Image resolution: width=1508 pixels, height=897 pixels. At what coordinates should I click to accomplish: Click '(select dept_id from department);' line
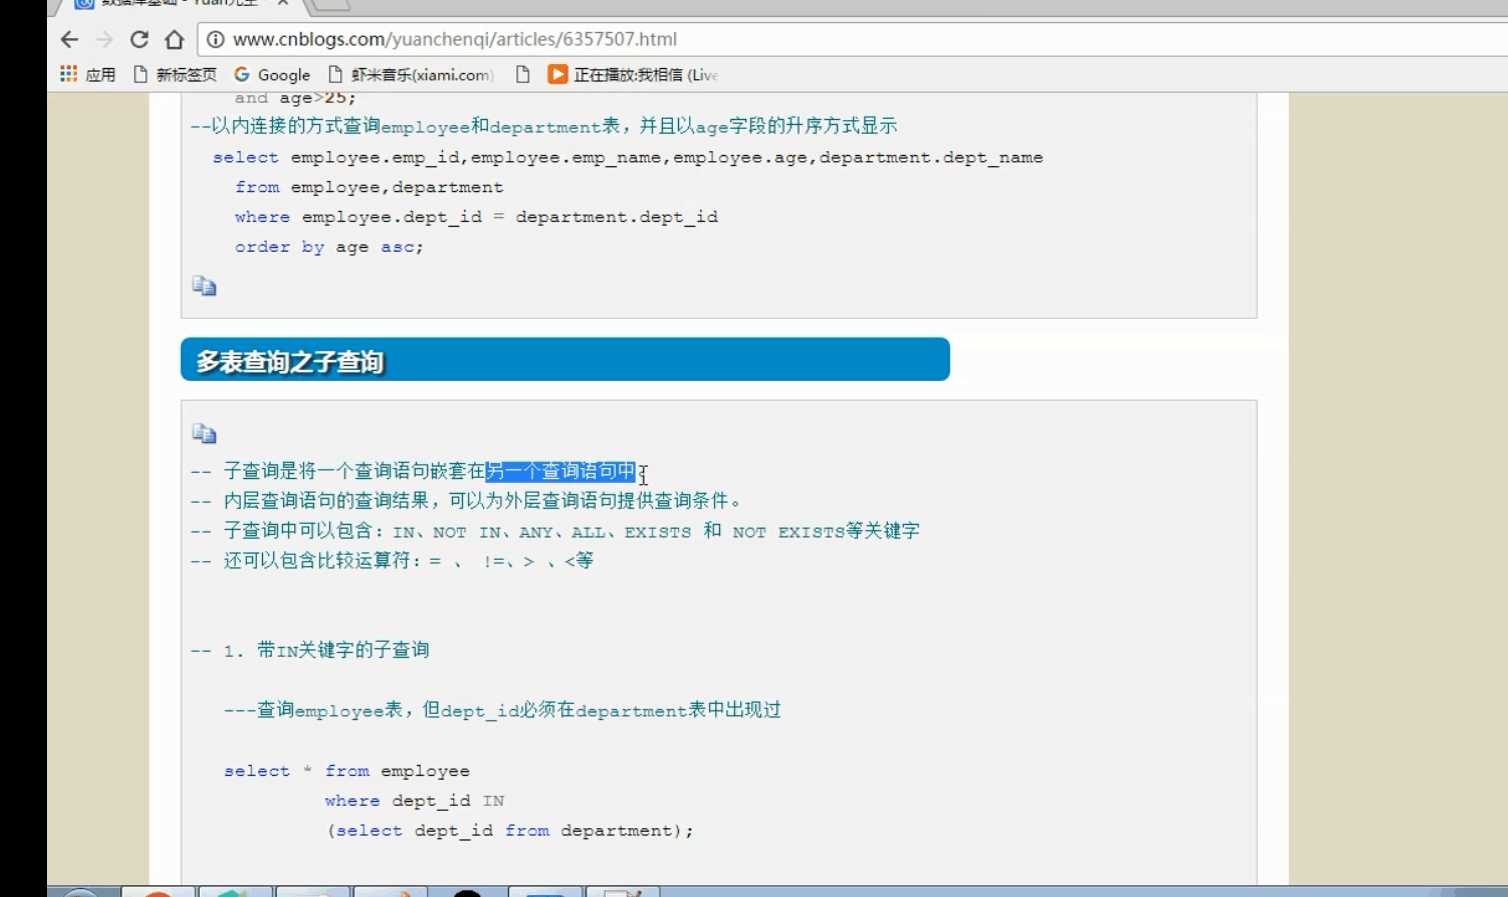point(510,831)
